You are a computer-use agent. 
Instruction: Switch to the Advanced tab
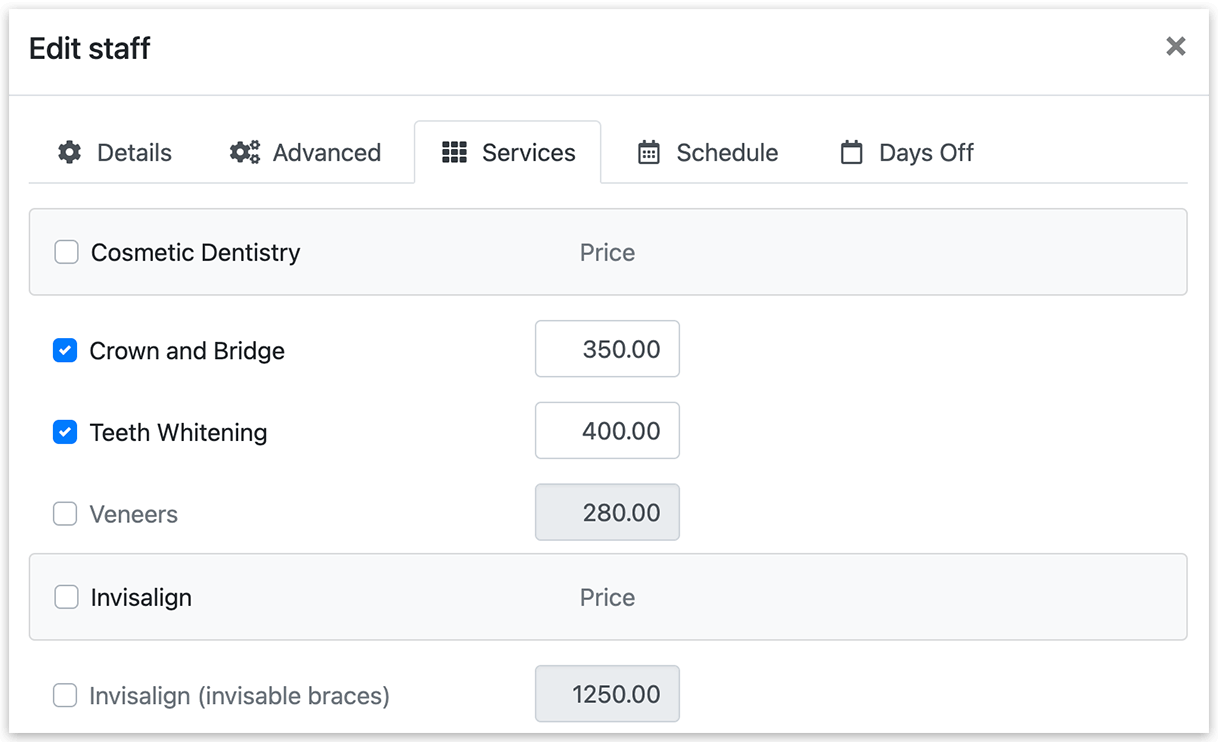[x=305, y=152]
